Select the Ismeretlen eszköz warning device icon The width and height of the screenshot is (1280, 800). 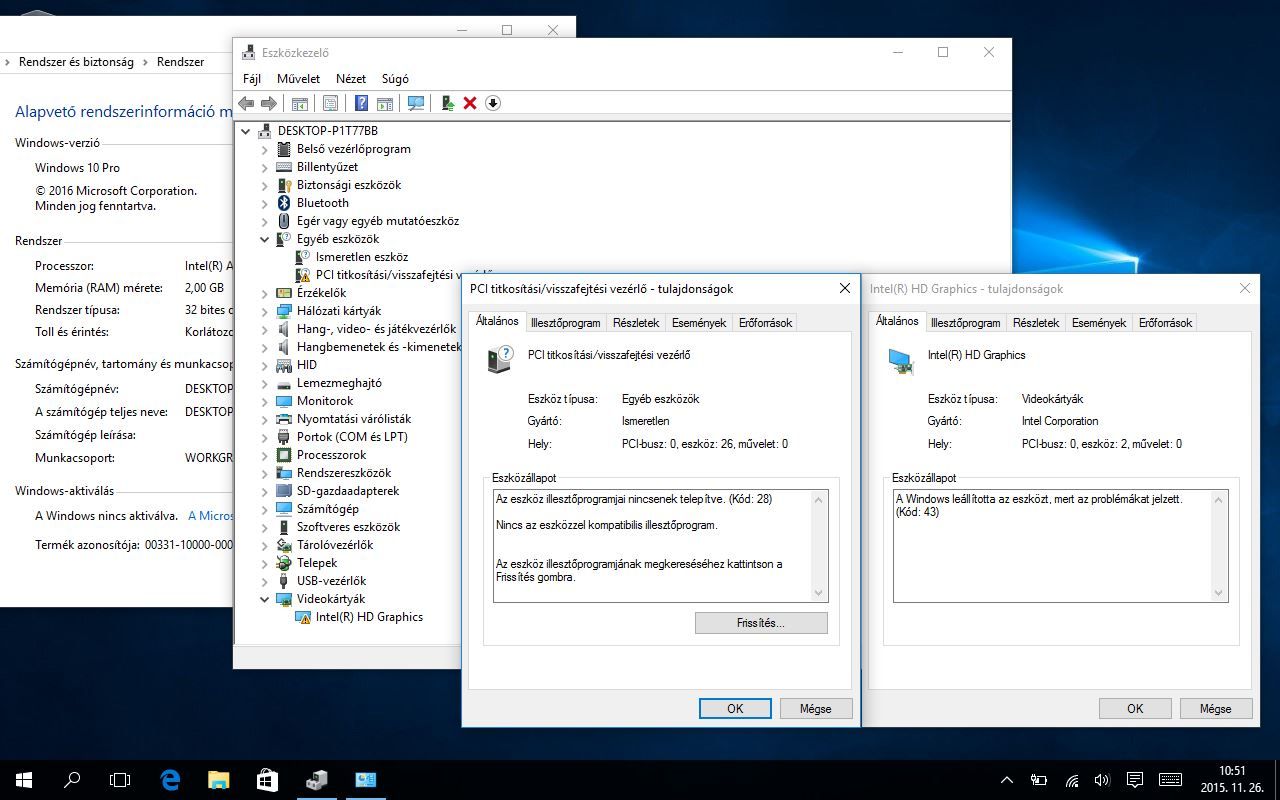pos(303,257)
